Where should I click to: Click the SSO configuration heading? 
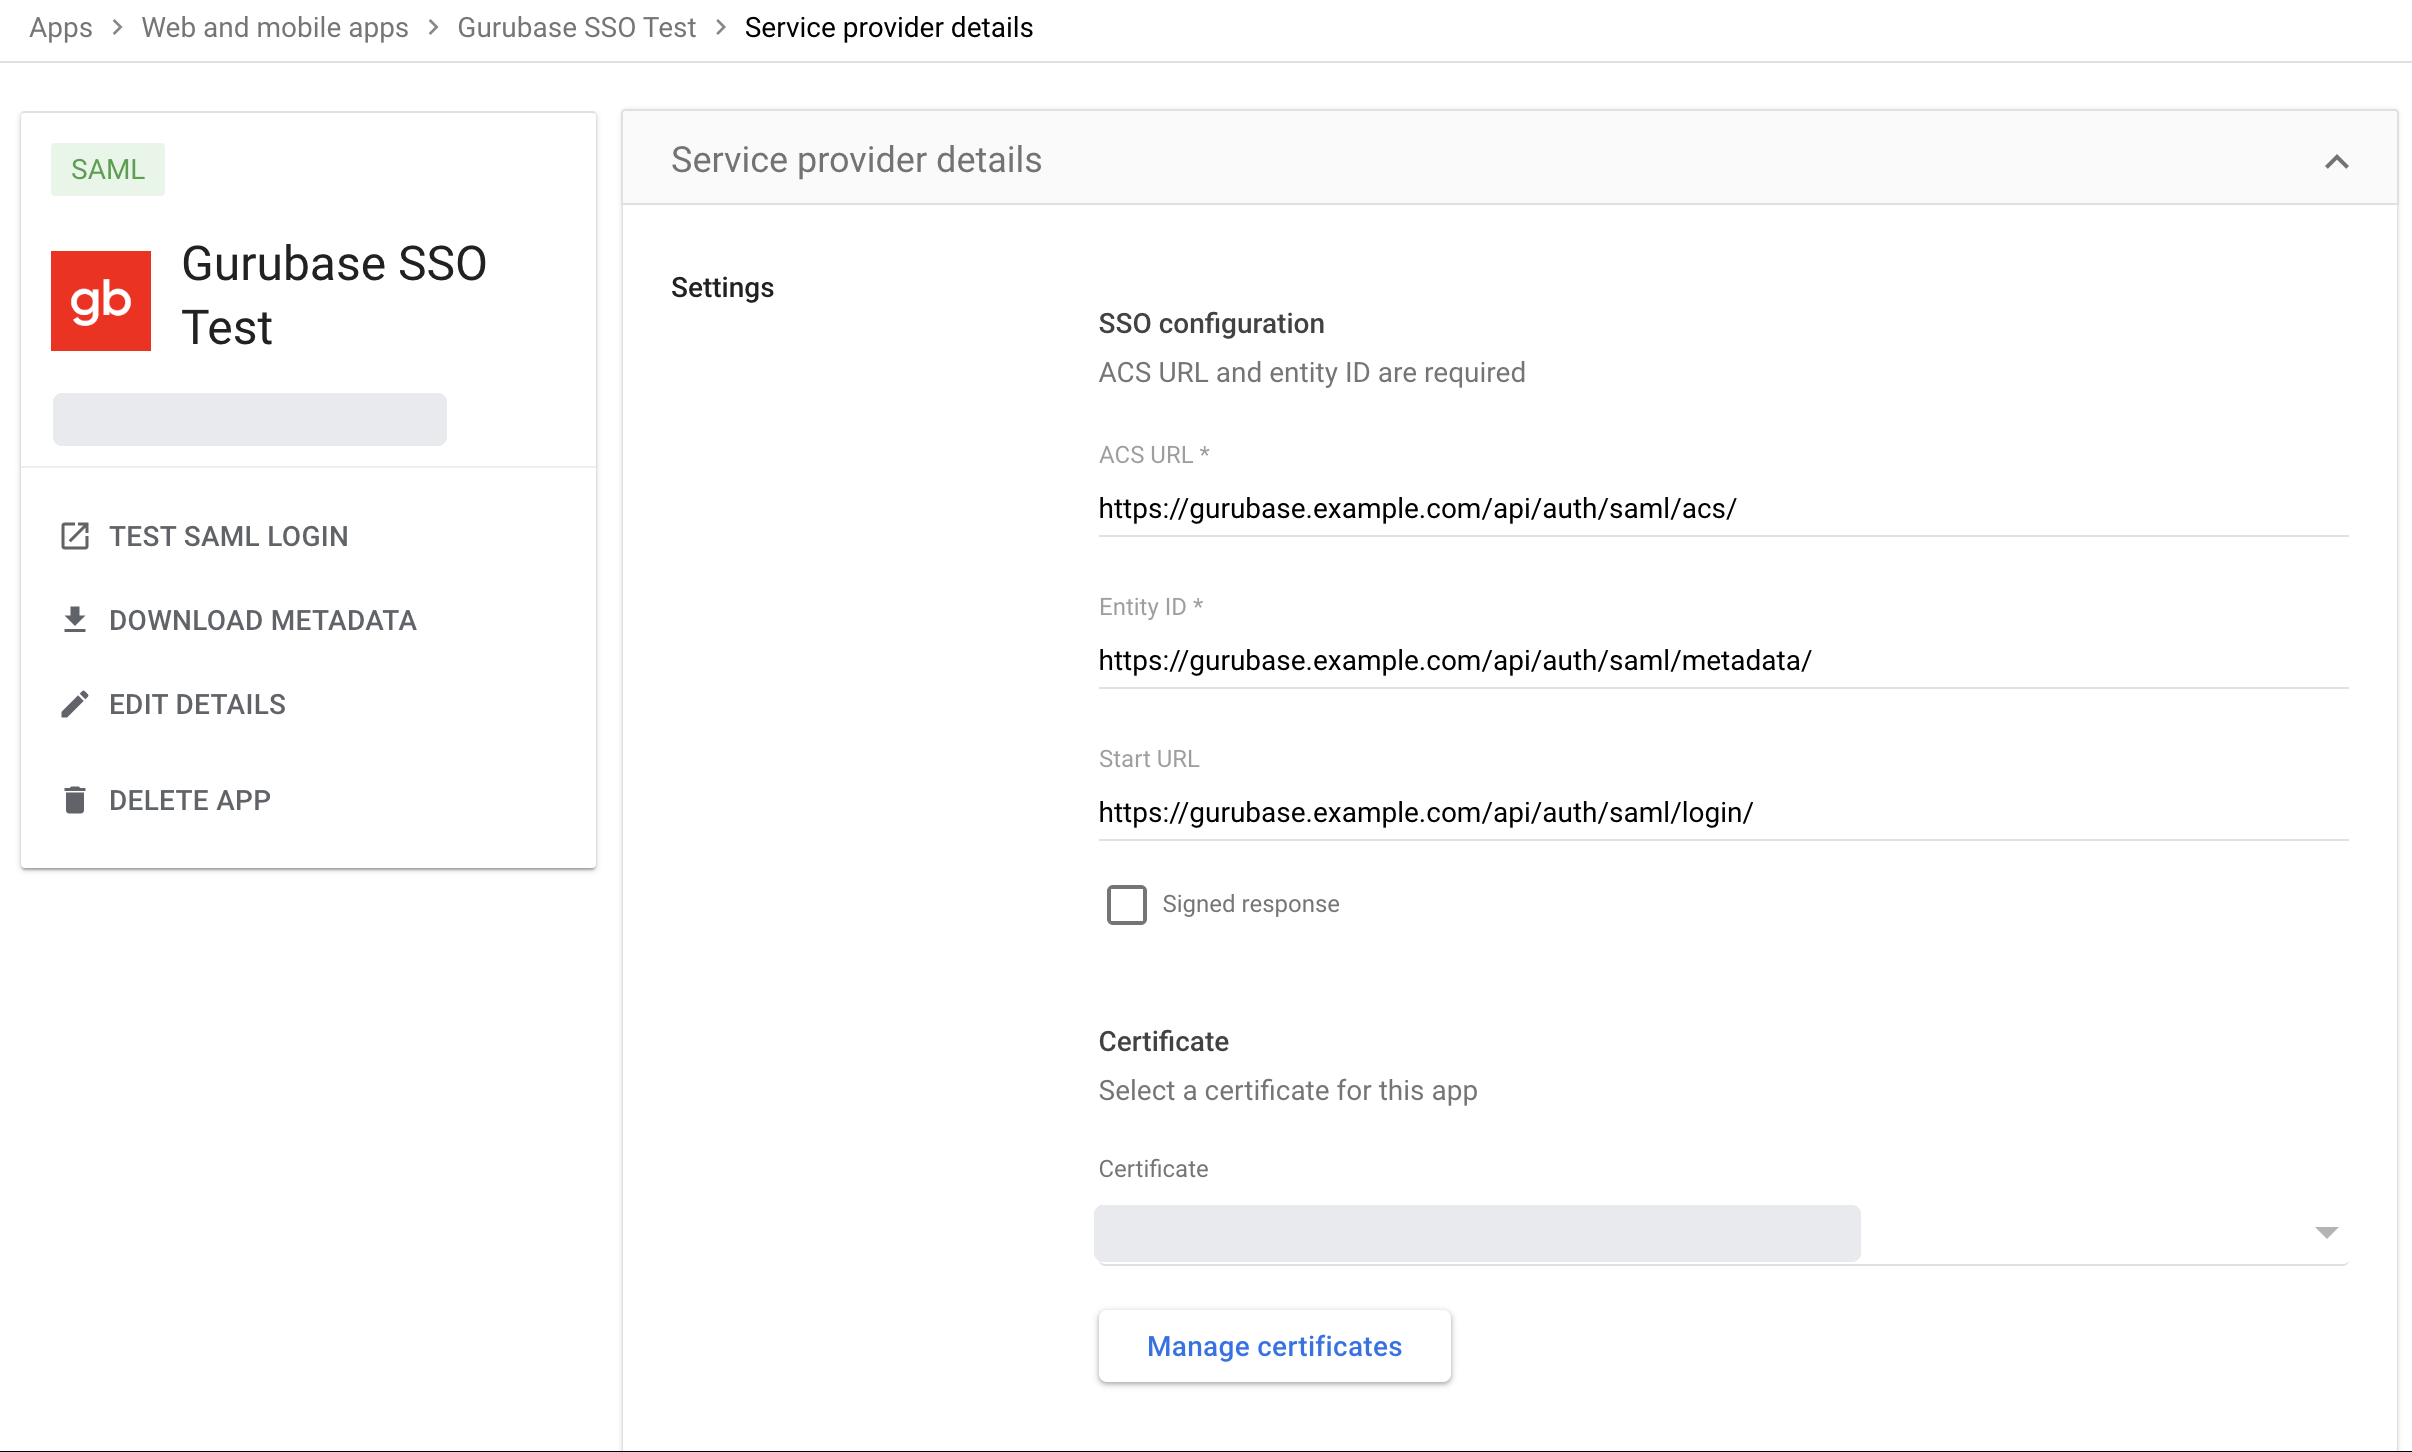pyautogui.click(x=1211, y=324)
